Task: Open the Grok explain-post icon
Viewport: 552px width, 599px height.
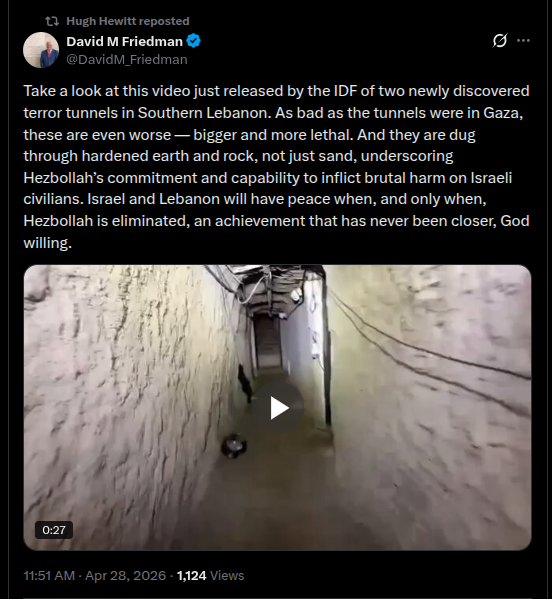Action: click(500, 40)
